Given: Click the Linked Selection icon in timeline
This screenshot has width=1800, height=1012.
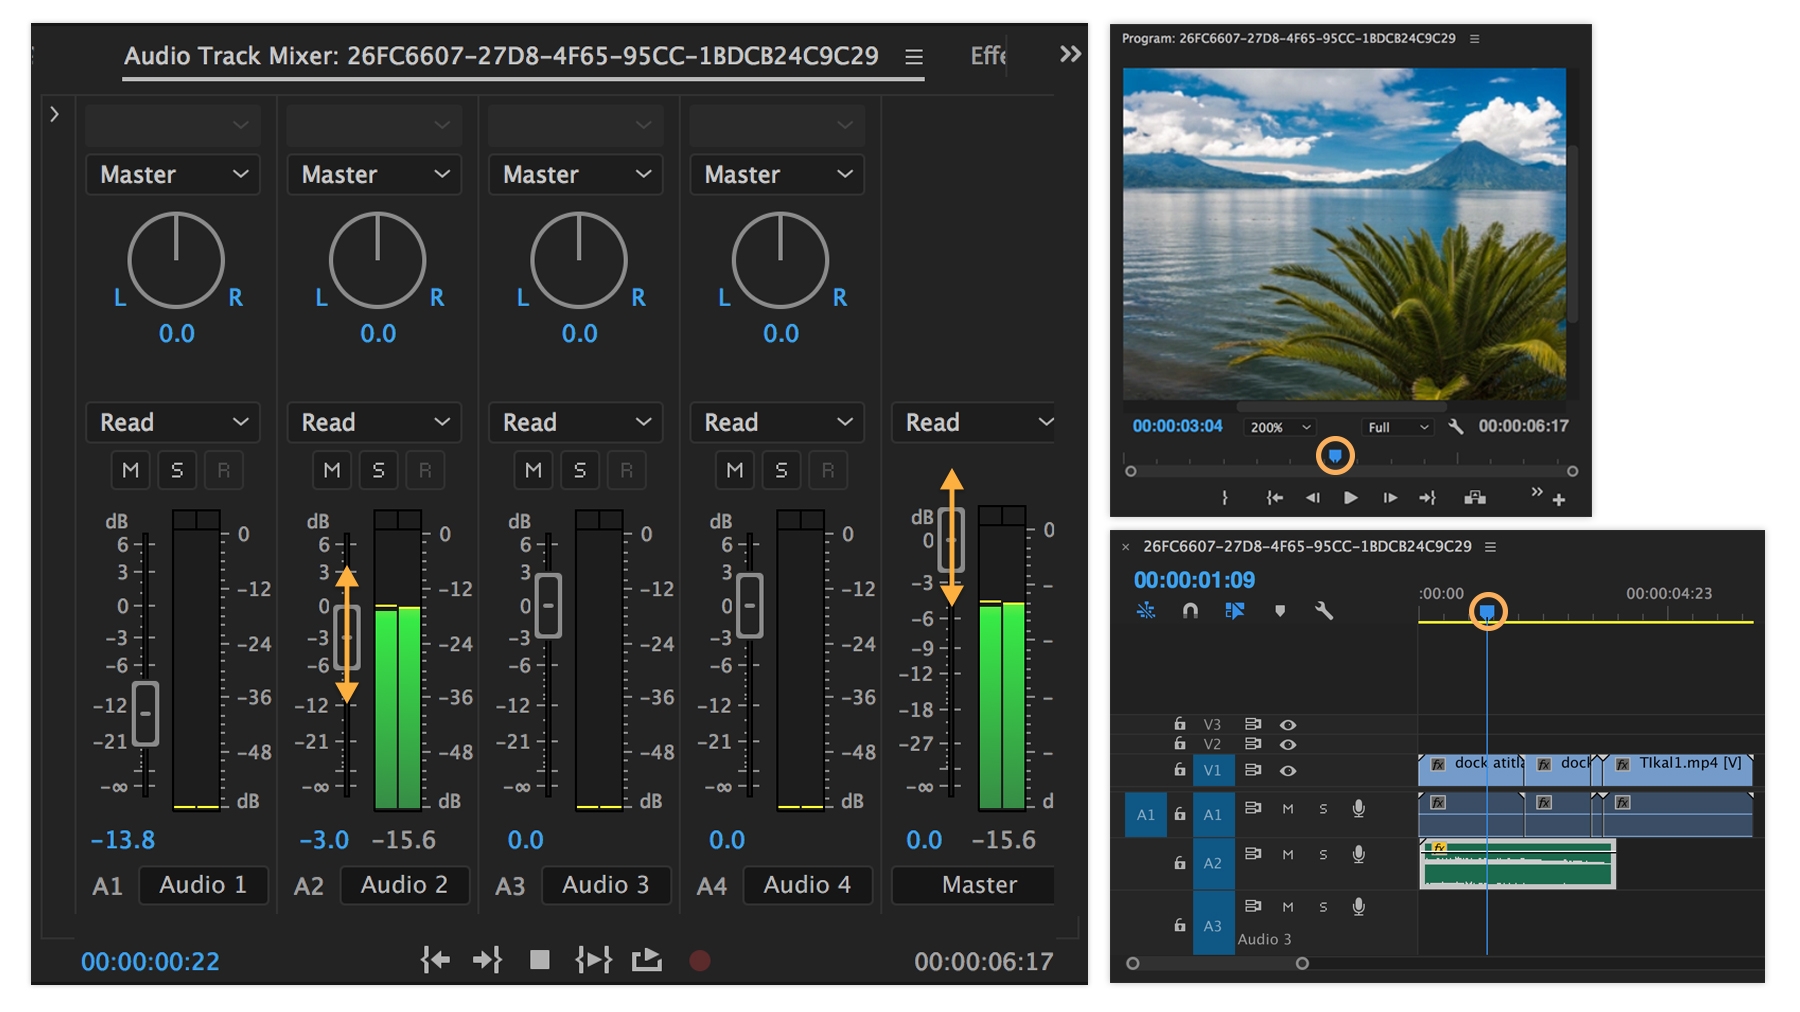Looking at the screenshot, I should (x=1236, y=610).
